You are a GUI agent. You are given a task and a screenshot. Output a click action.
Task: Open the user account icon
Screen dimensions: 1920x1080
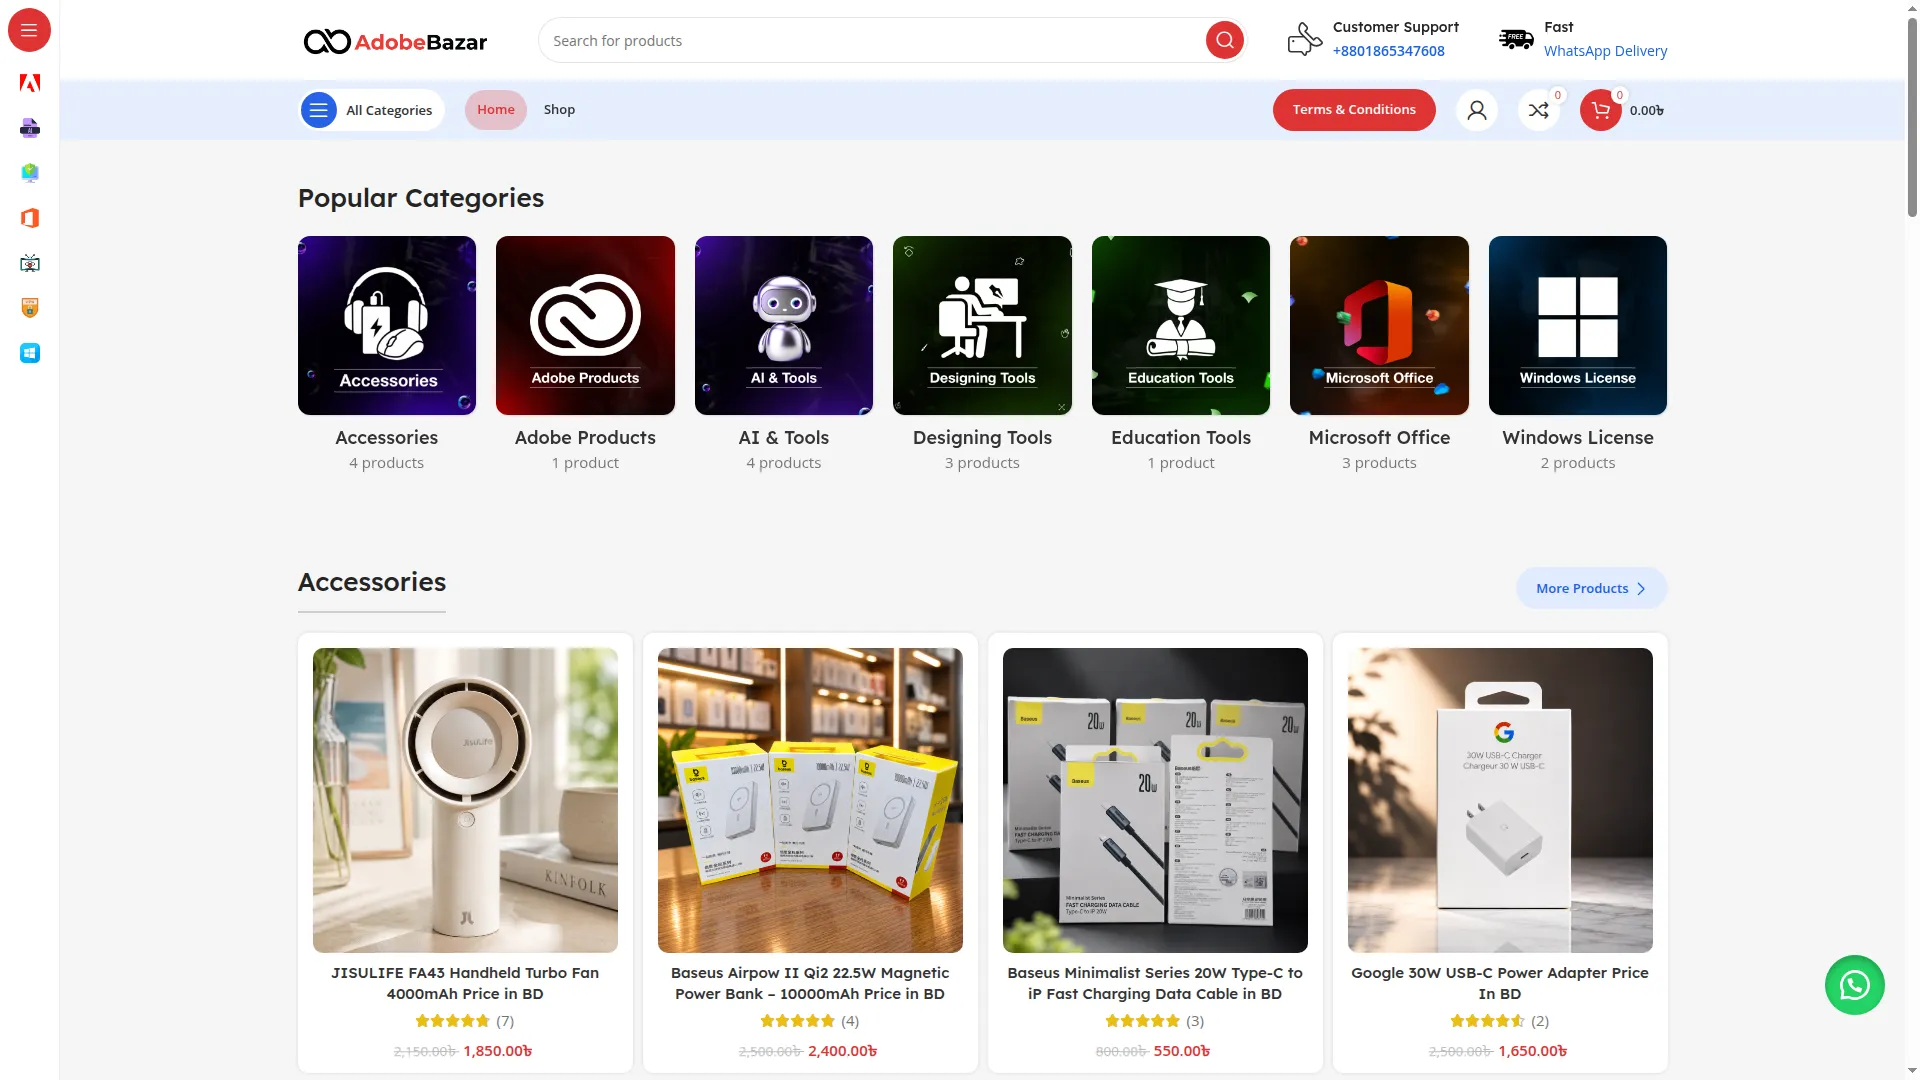coord(1477,110)
